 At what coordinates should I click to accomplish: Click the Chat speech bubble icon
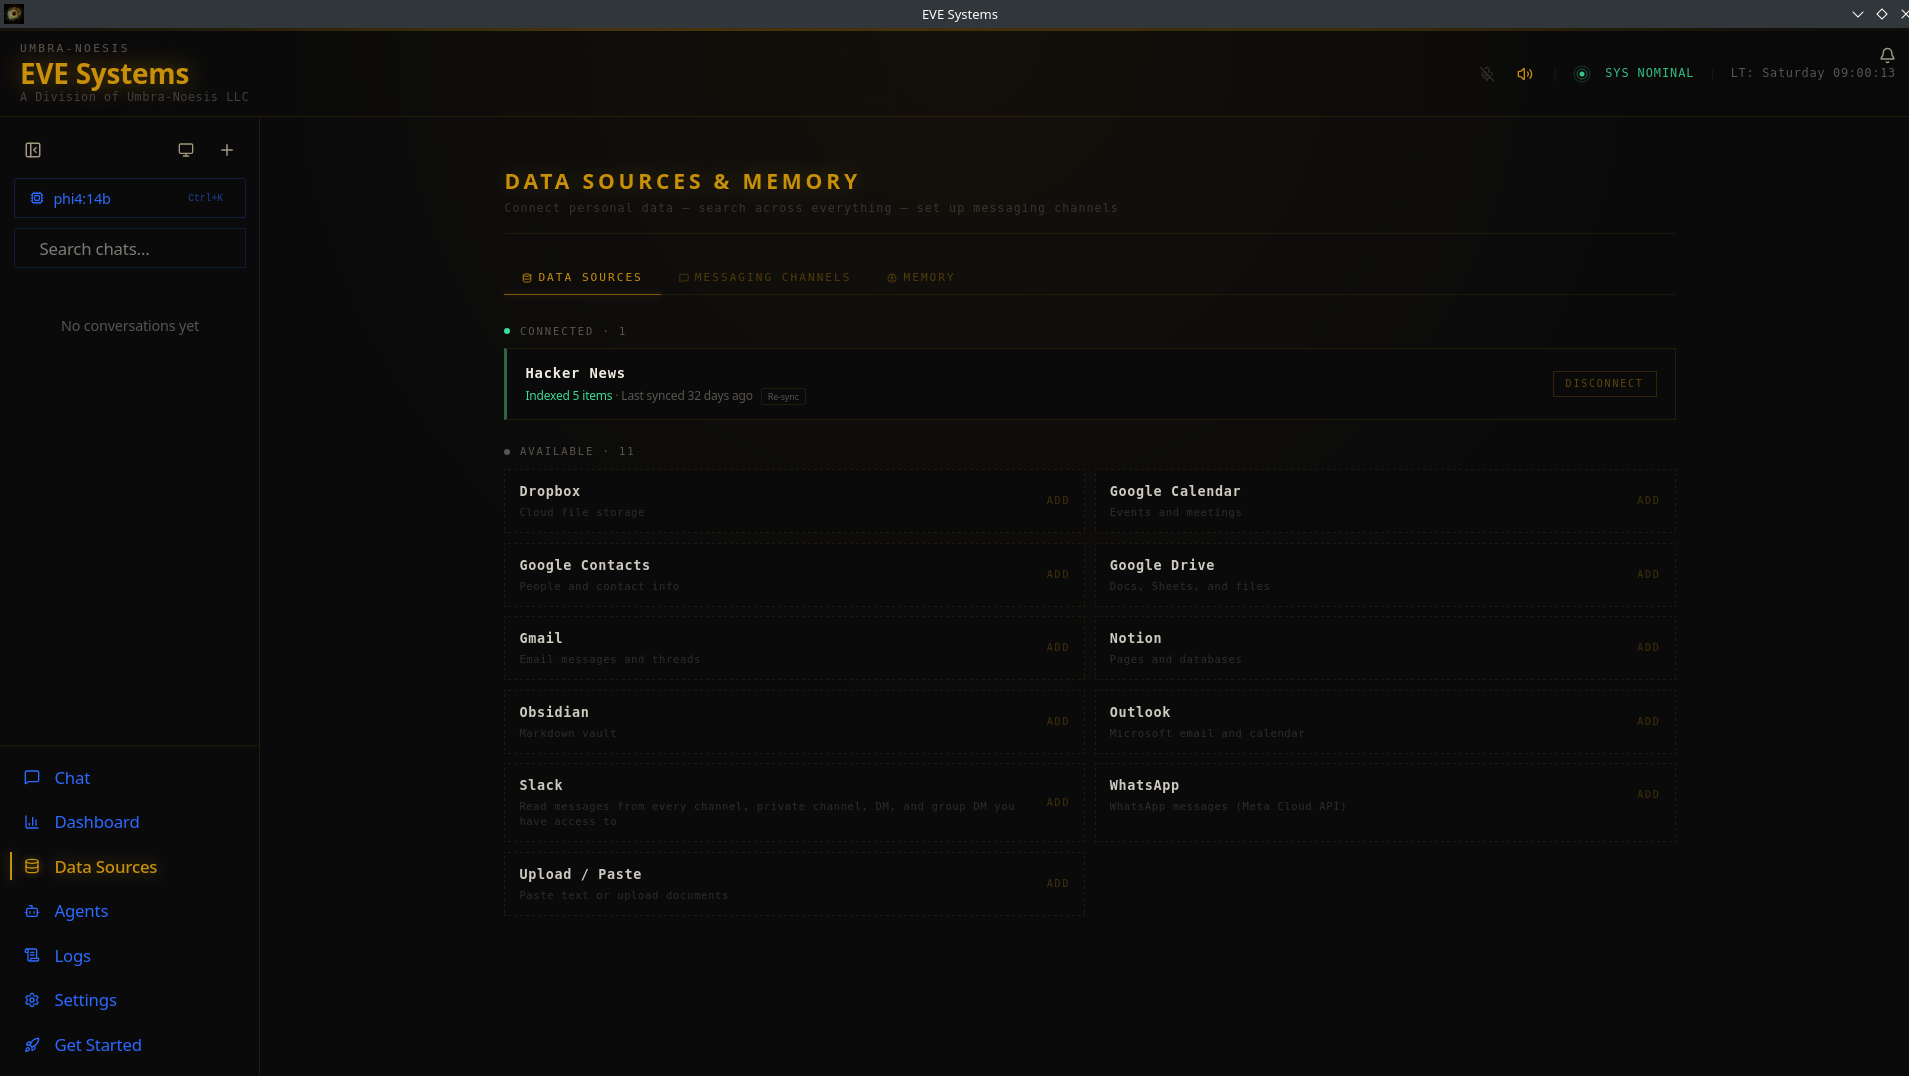point(32,777)
